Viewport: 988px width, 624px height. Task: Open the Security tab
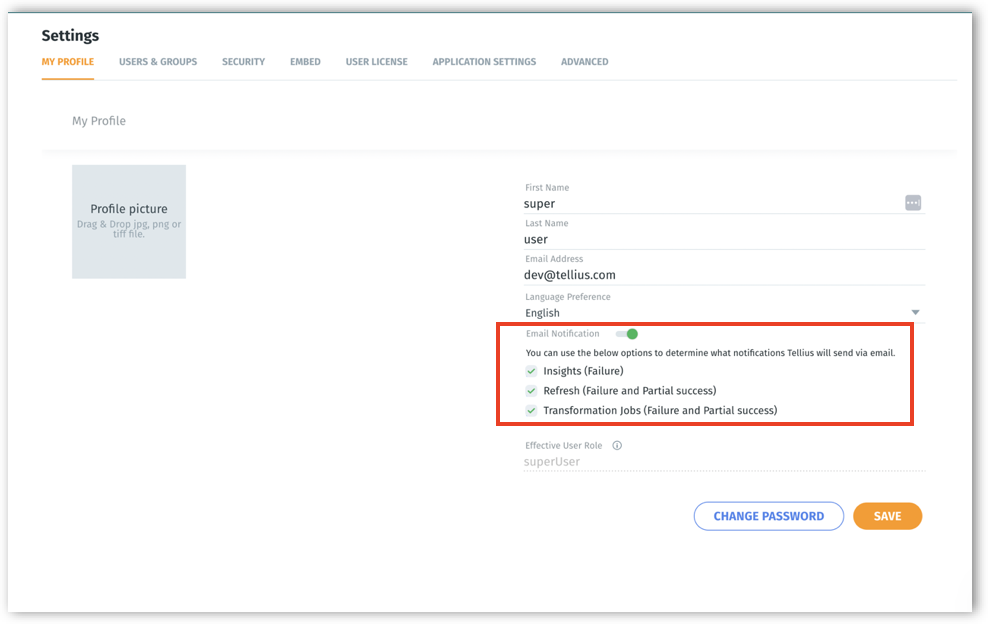pos(243,62)
